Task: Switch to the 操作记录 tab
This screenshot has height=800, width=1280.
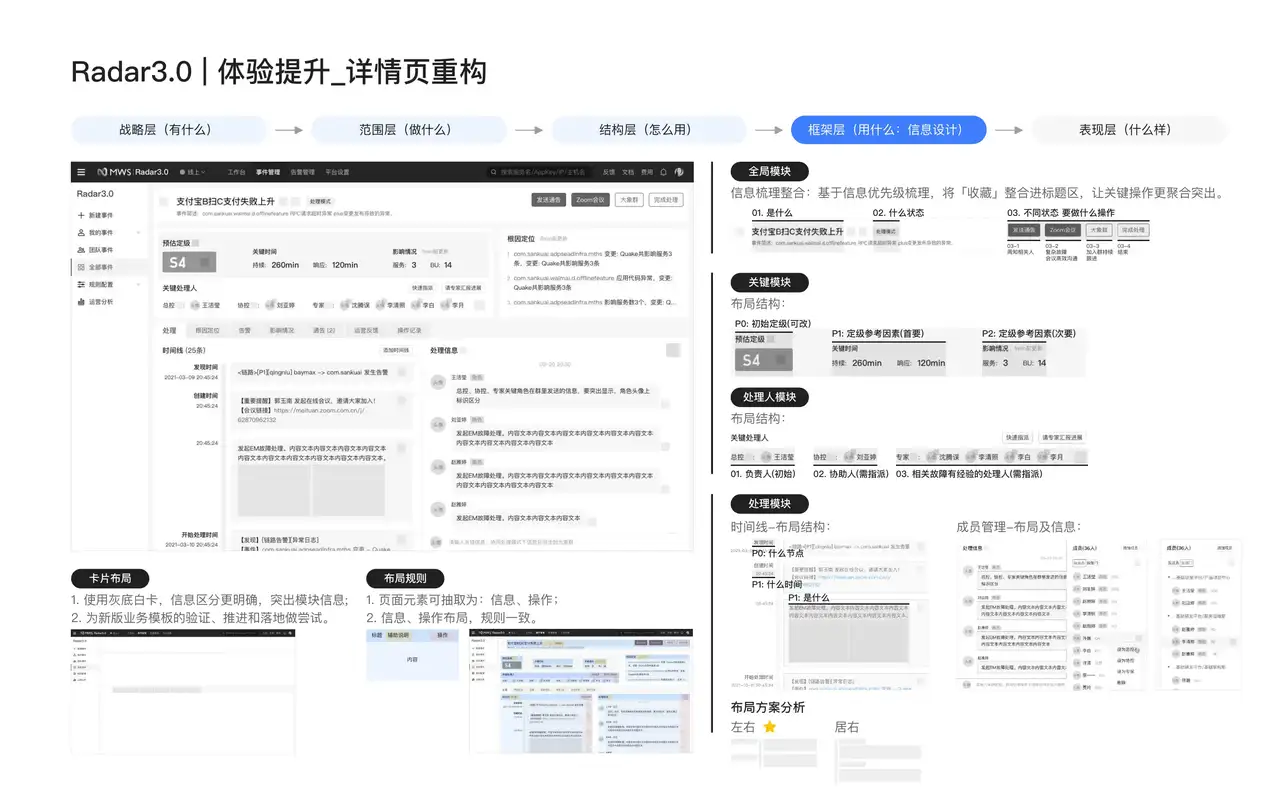Action: pyautogui.click(x=410, y=330)
